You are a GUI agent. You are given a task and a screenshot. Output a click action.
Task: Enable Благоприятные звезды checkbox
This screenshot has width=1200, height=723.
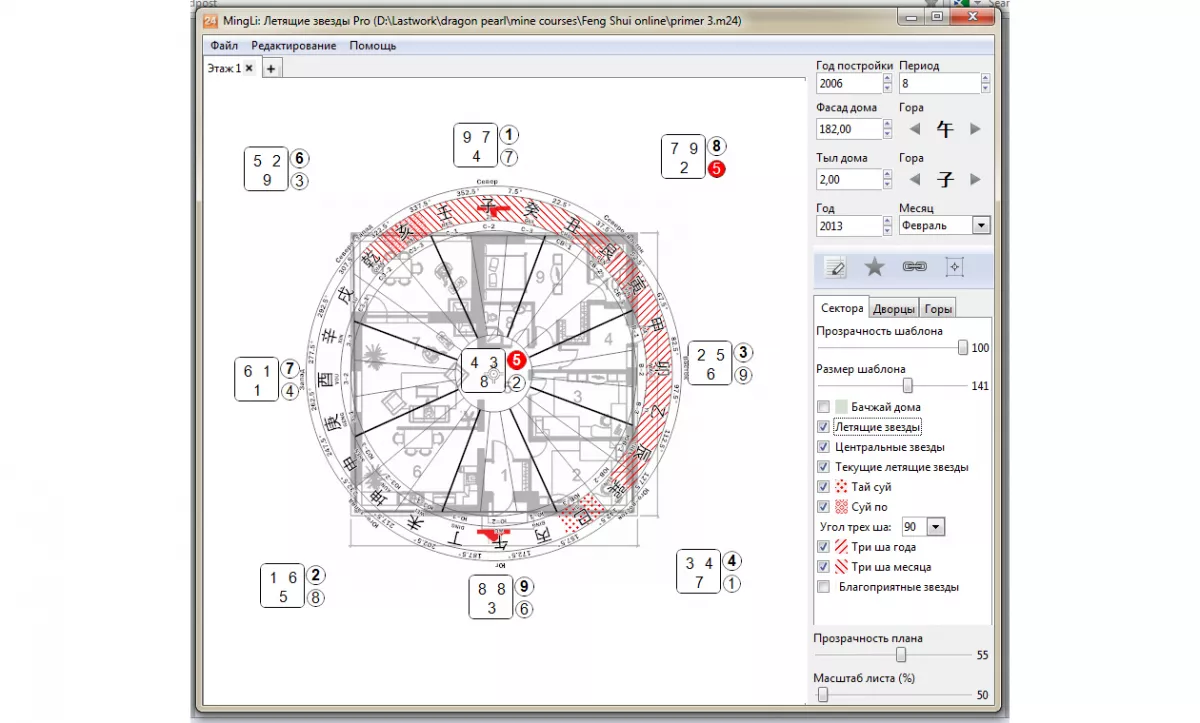tap(823, 587)
